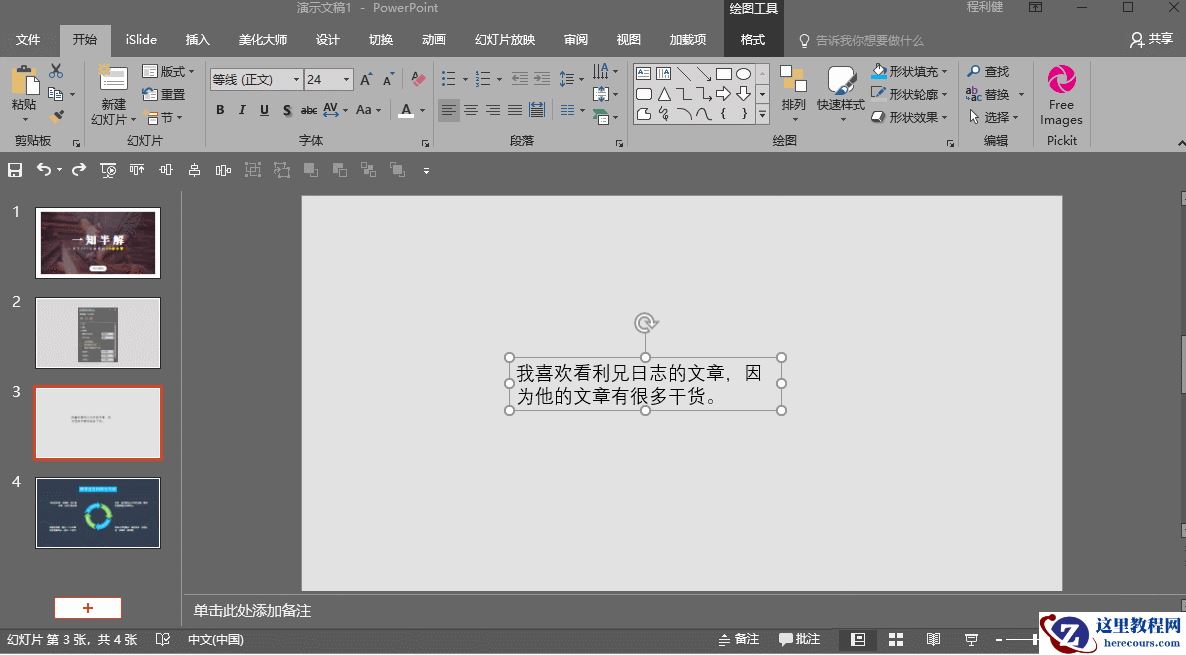Toggle Bold formatting
Screen dimensions: 1186x655
click(x=220, y=110)
